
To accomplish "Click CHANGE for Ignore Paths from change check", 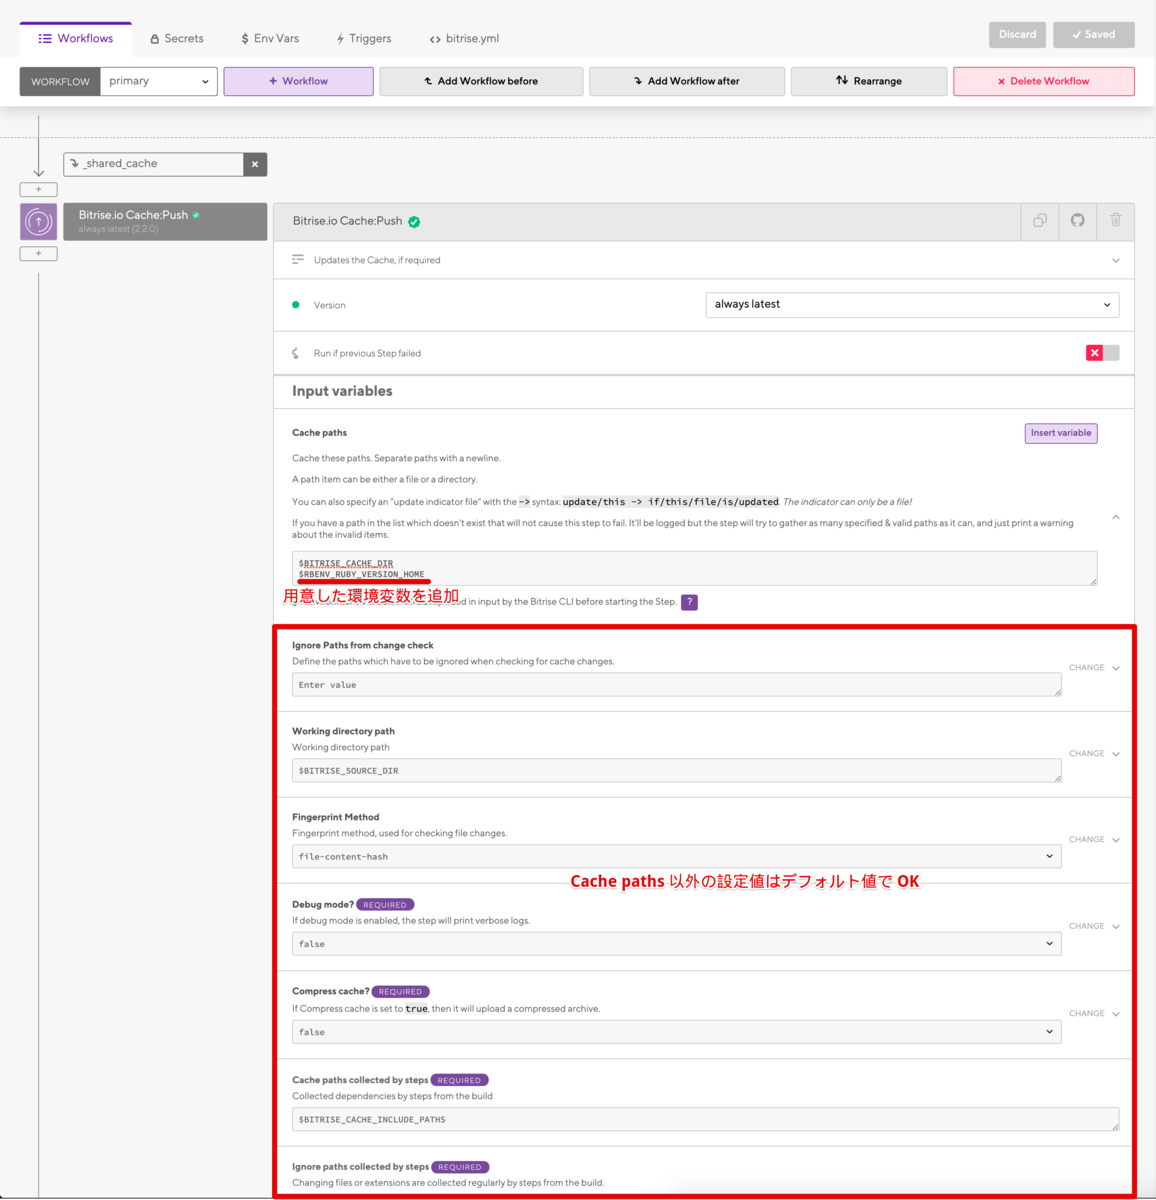I will pos(1094,668).
